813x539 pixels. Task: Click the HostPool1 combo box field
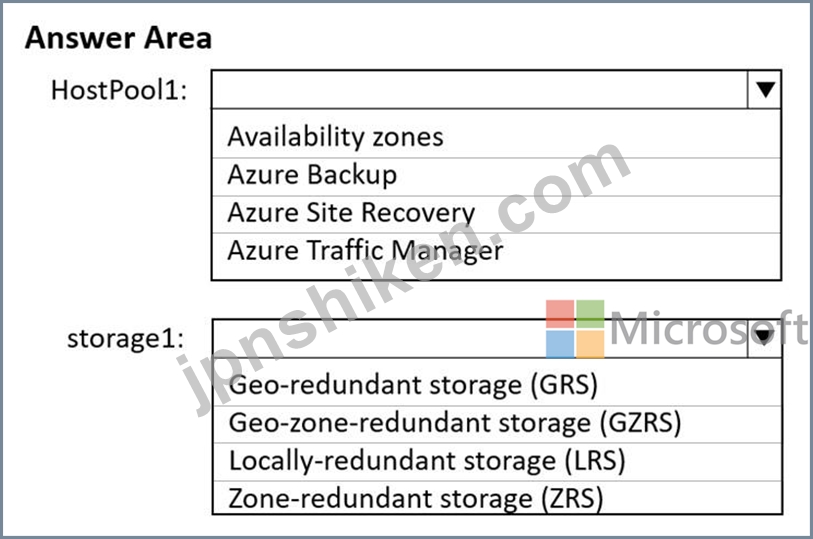(x=480, y=90)
